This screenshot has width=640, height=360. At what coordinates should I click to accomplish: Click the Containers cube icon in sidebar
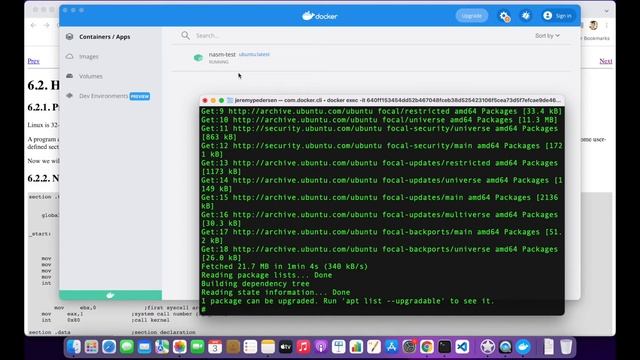click(70, 37)
